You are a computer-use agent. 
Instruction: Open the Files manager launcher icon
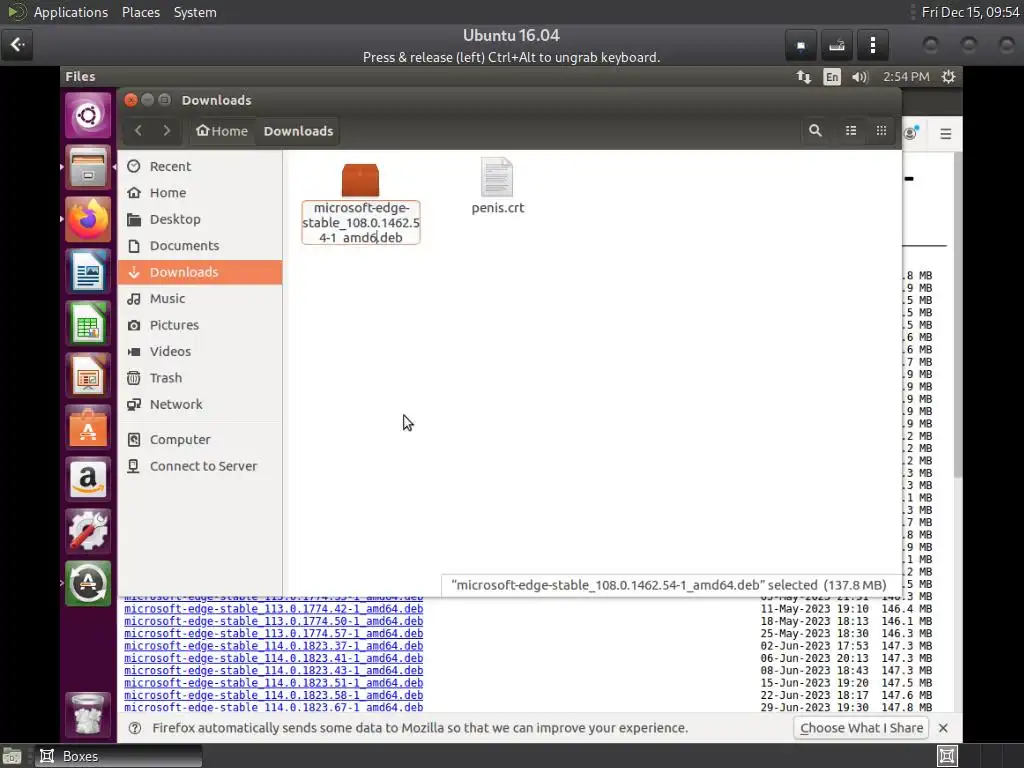tap(88, 167)
